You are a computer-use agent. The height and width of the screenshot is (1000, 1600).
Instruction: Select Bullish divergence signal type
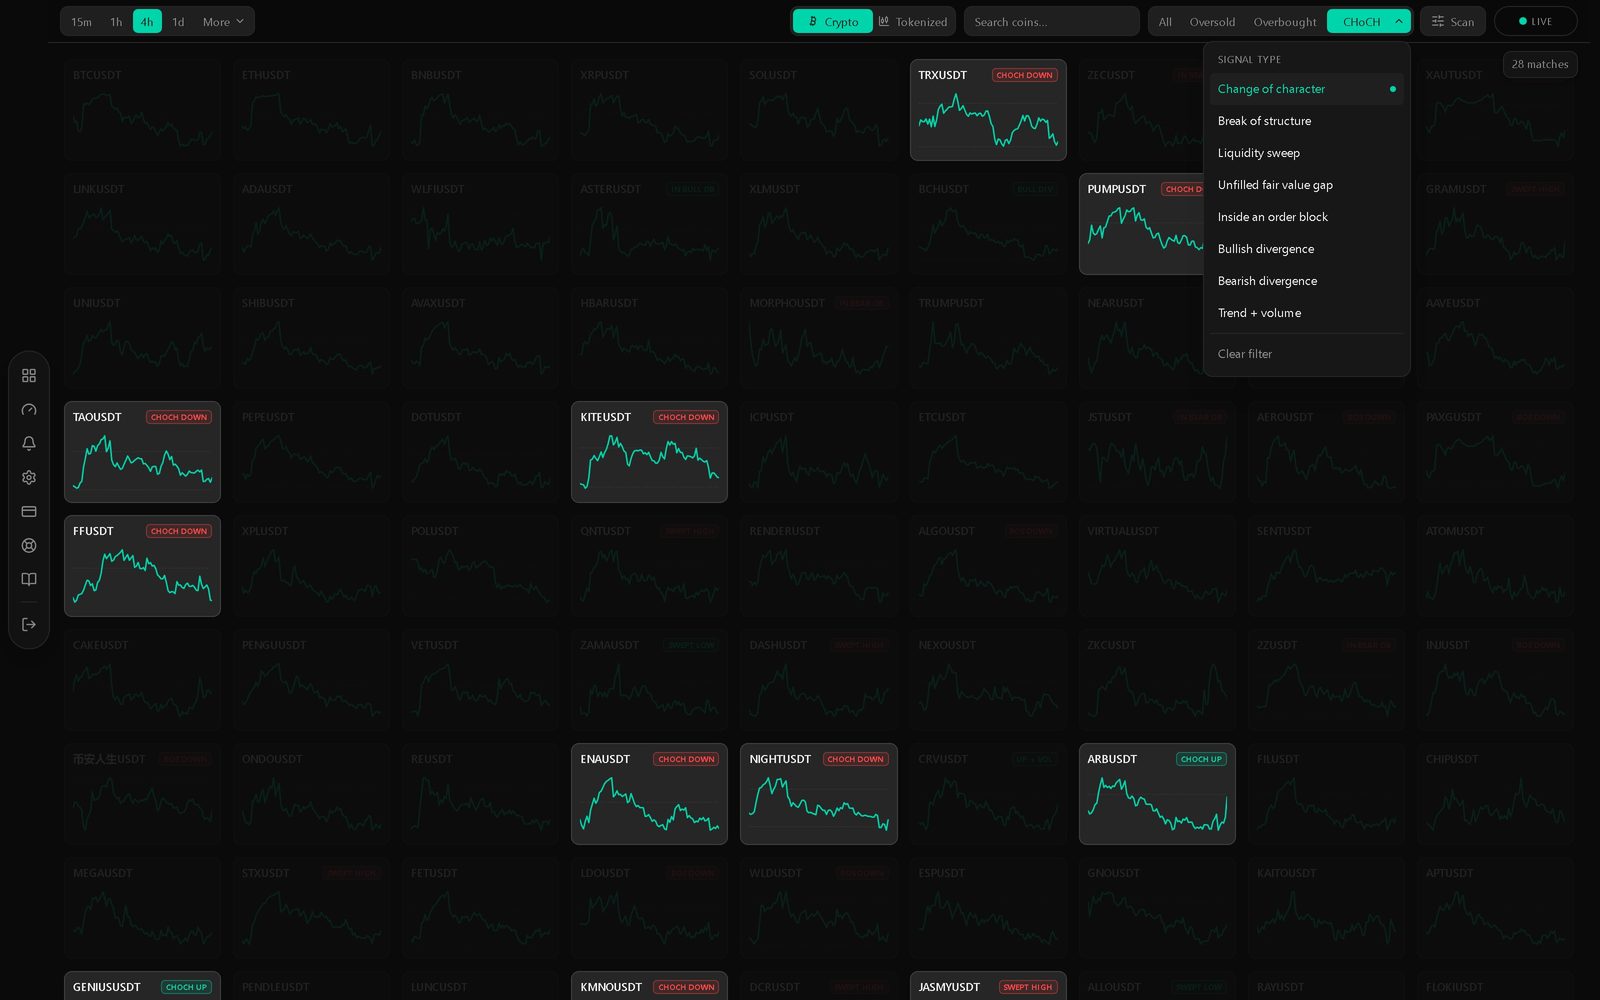coord(1307,249)
